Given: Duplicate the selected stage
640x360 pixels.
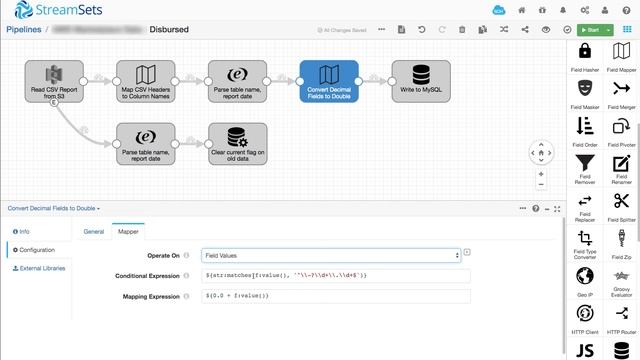Looking at the screenshot, I should (x=483, y=29).
